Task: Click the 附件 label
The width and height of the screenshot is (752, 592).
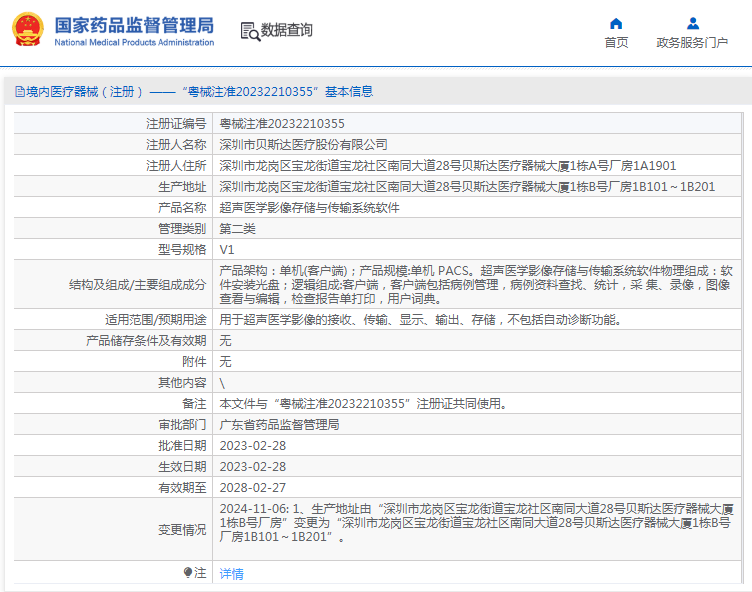Action: point(194,362)
